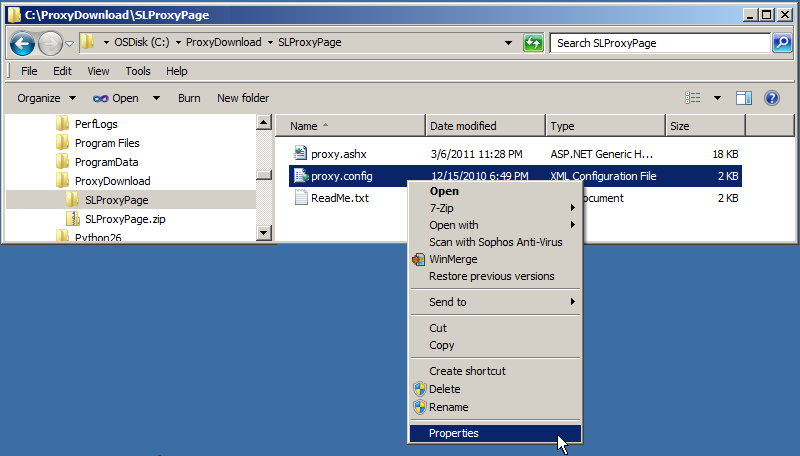Viewport: 800px width, 456px height.
Task: Click the blue Help question mark icon
Action: (x=772, y=97)
